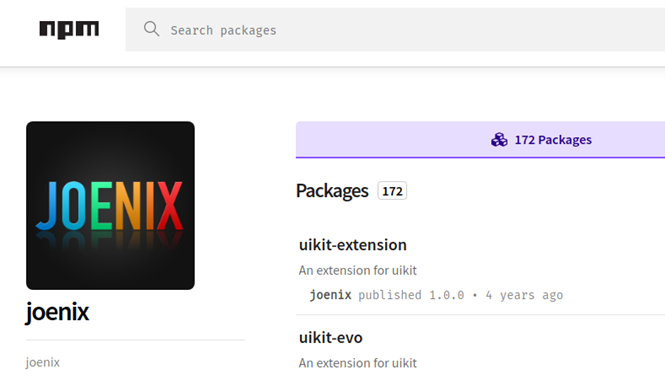This screenshot has width=665, height=375.
Task: Click the published 1.0.0 version text
Action: pos(411,295)
